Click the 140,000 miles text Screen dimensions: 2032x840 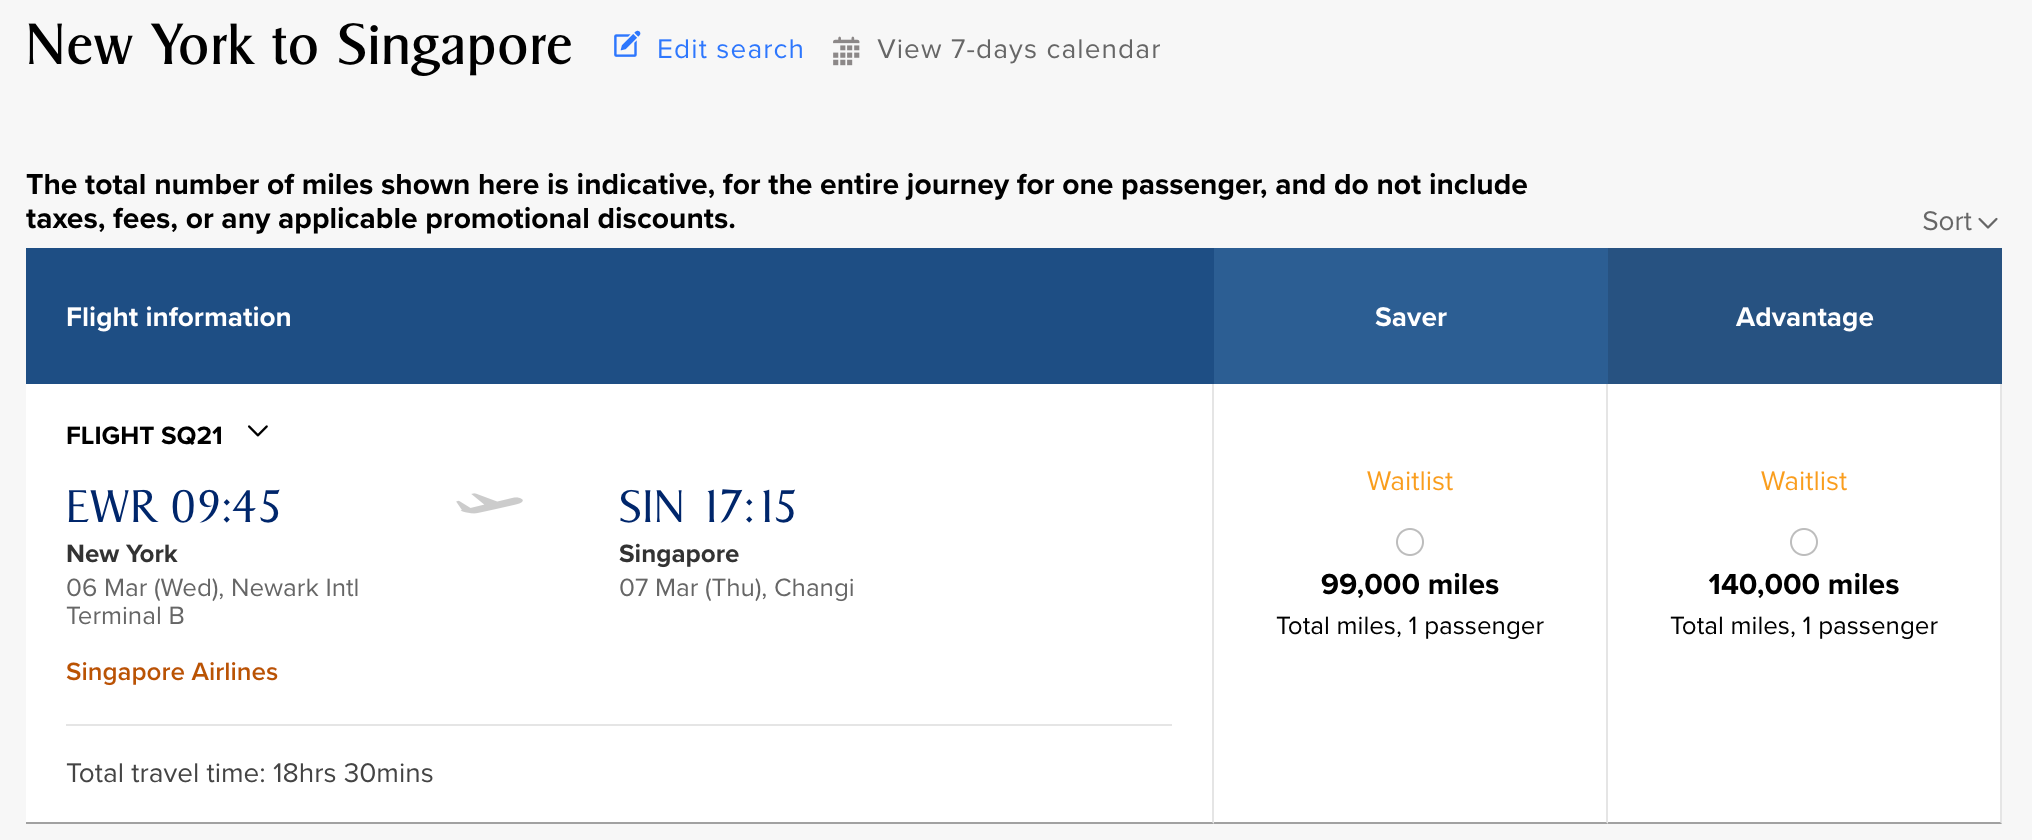pos(1804,585)
